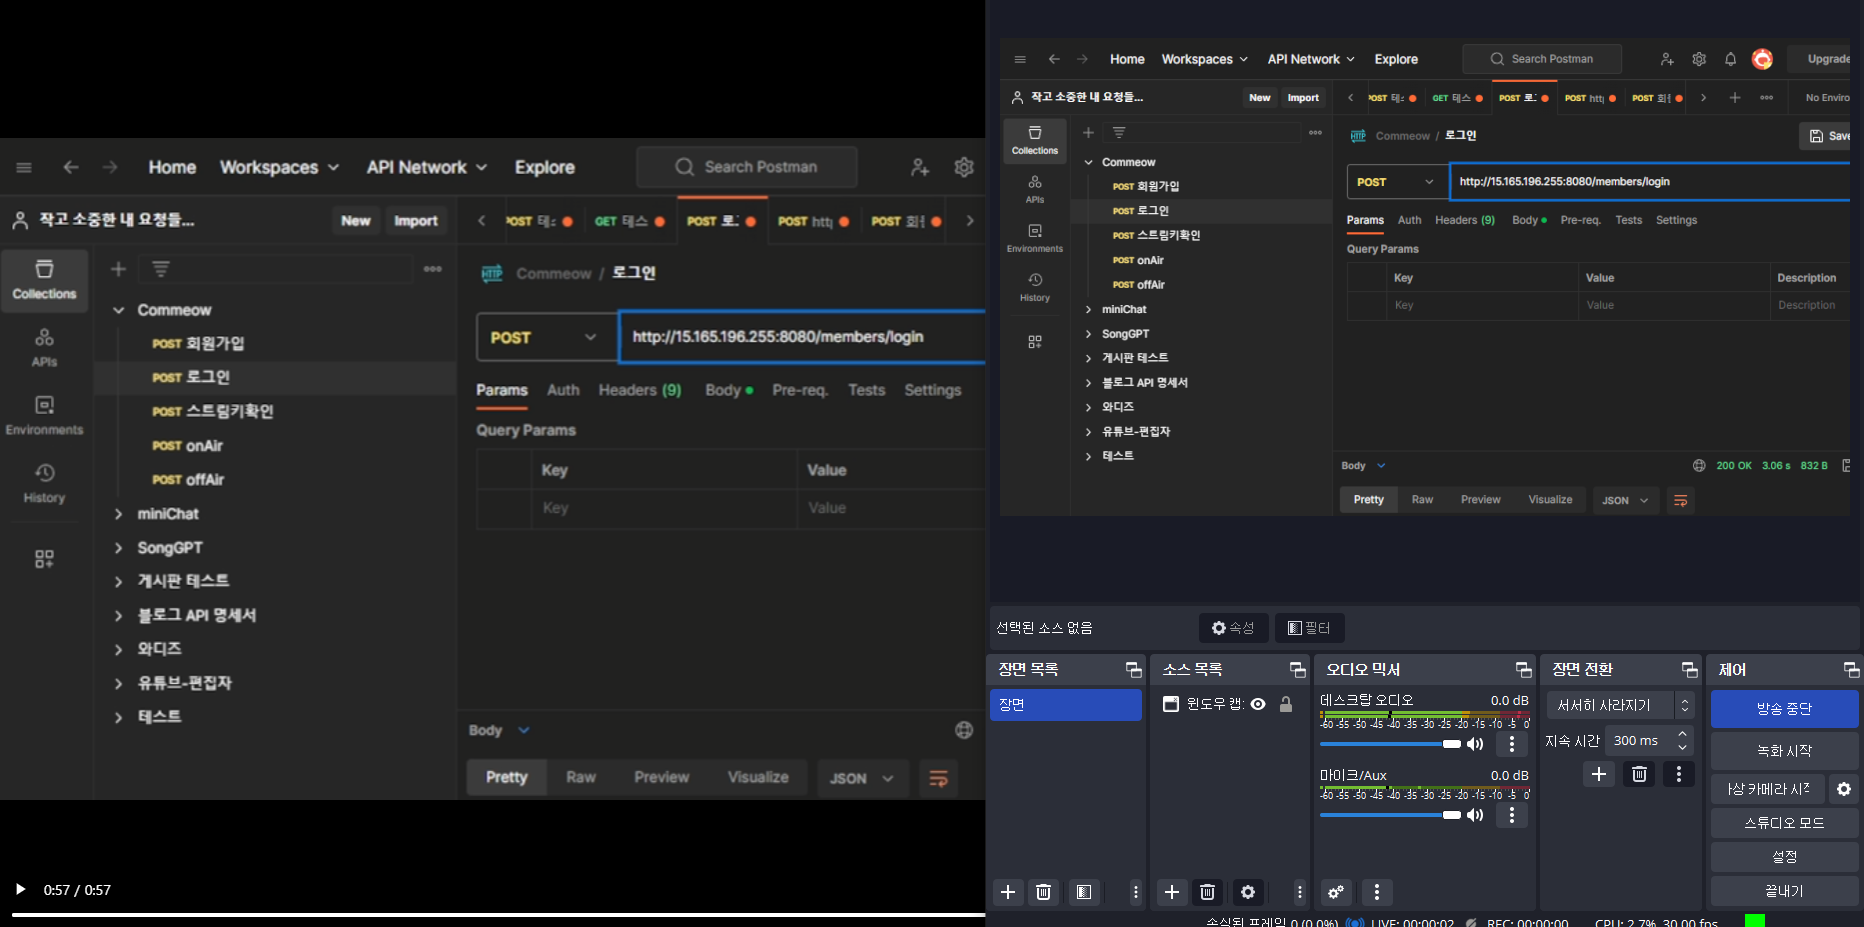This screenshot has height=927, width=1864.
Task: Undock the 장면 목록 panel
Action: click(x=1133, y=670)
